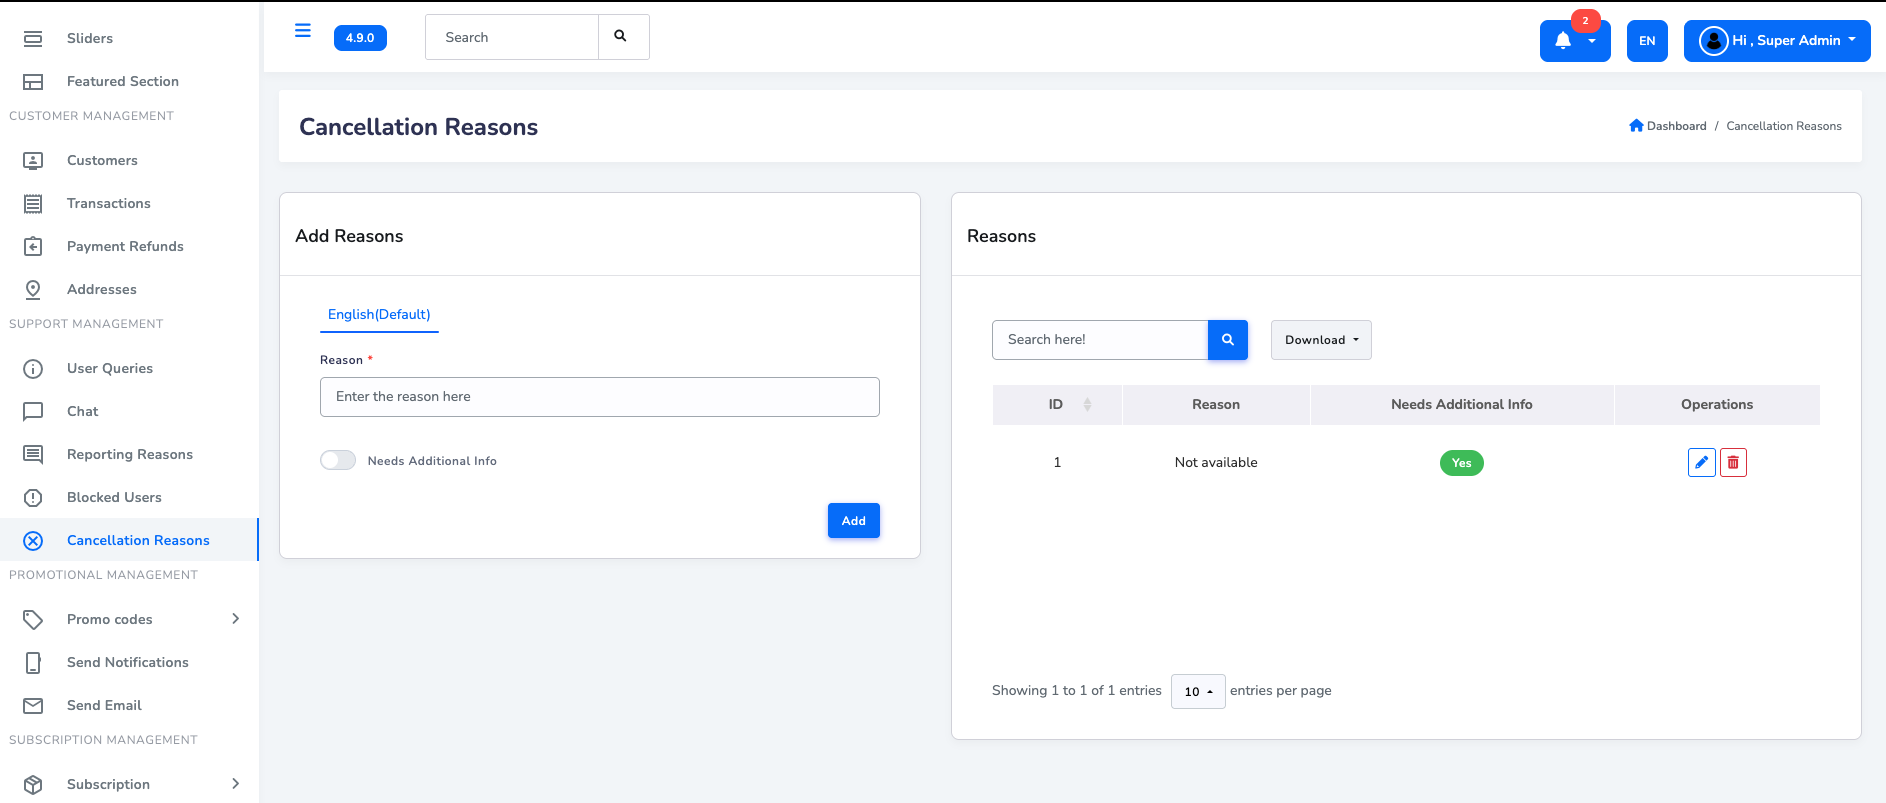Click the Payment Refunds icon
The image size is (1886, 803).
click(x=33, y=247)
